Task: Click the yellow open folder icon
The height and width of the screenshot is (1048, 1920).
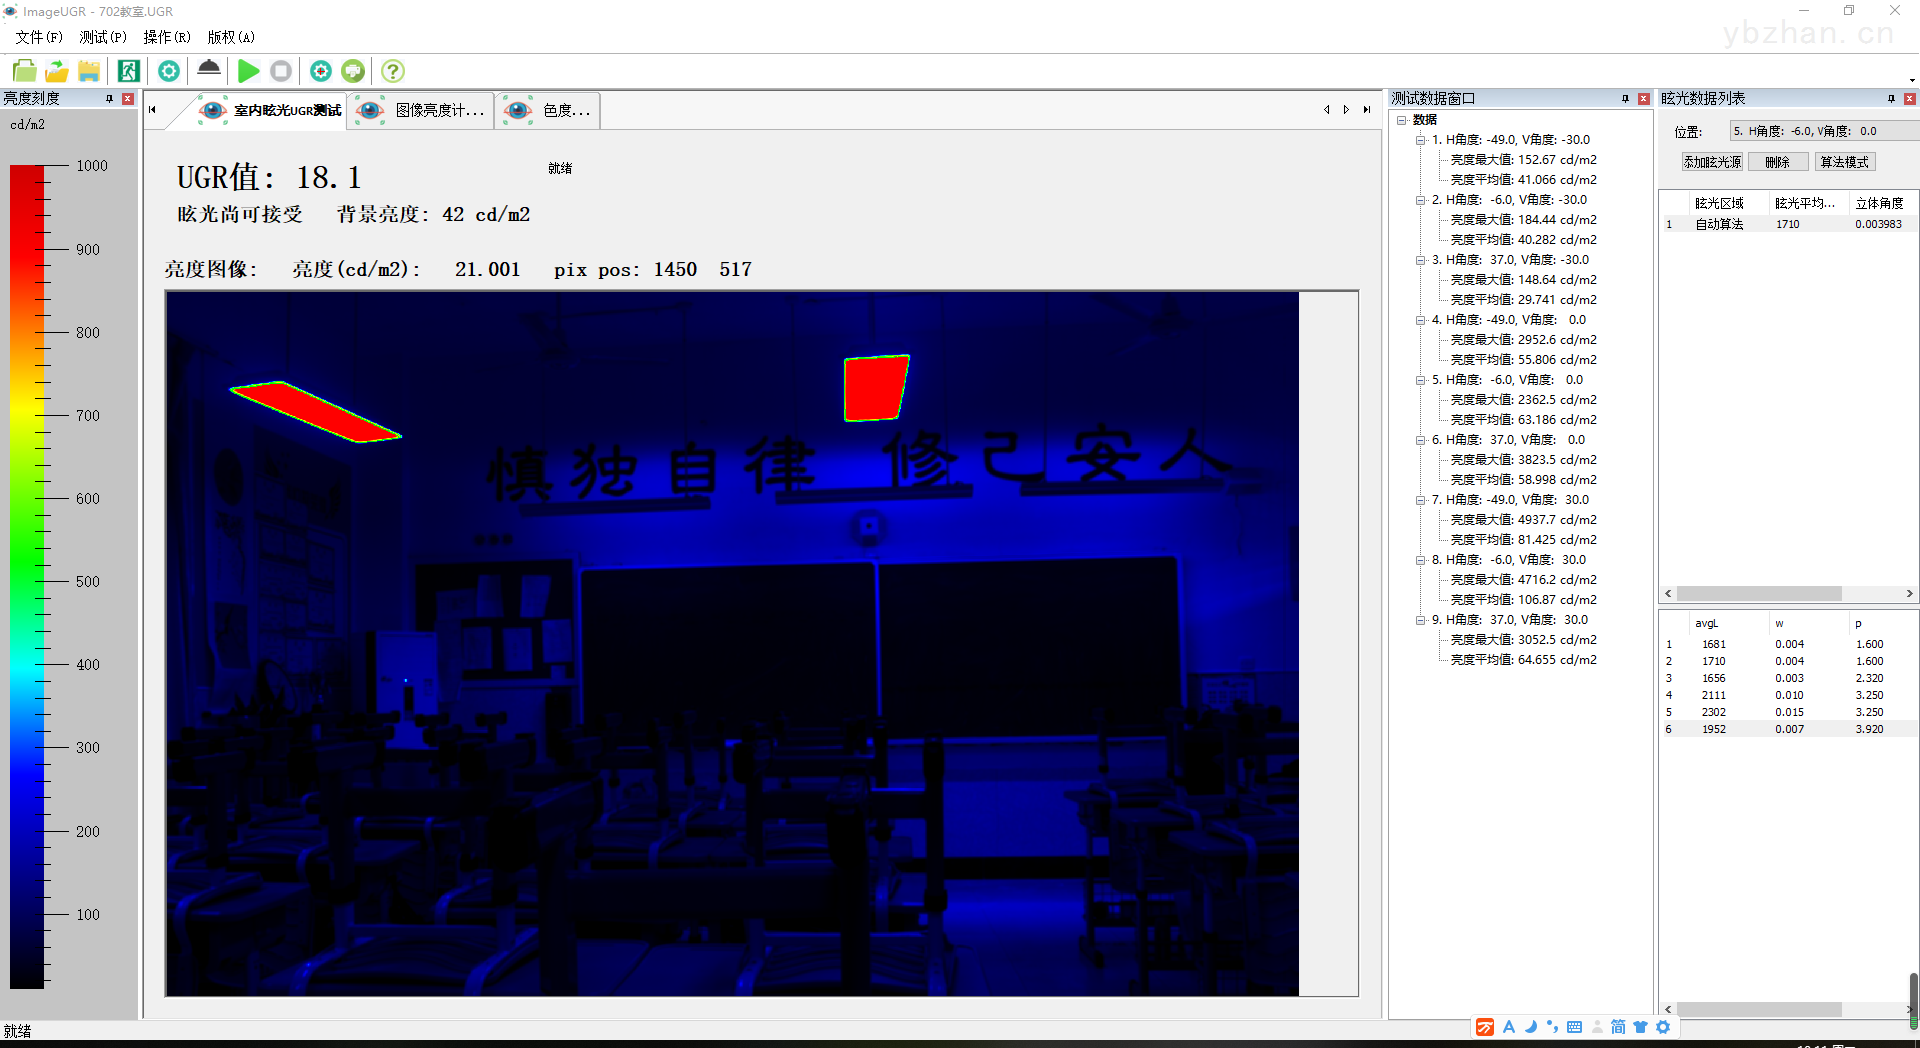Action: point(57,71)
